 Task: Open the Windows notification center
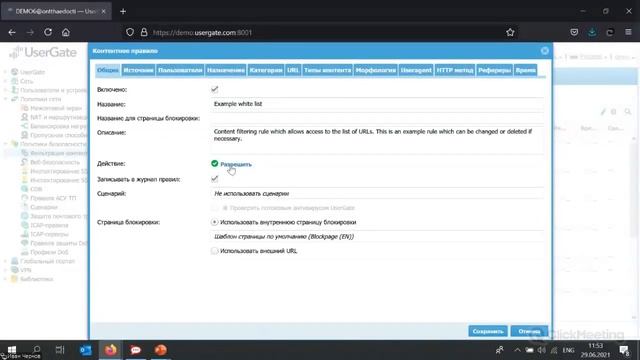tap(624, 350)
